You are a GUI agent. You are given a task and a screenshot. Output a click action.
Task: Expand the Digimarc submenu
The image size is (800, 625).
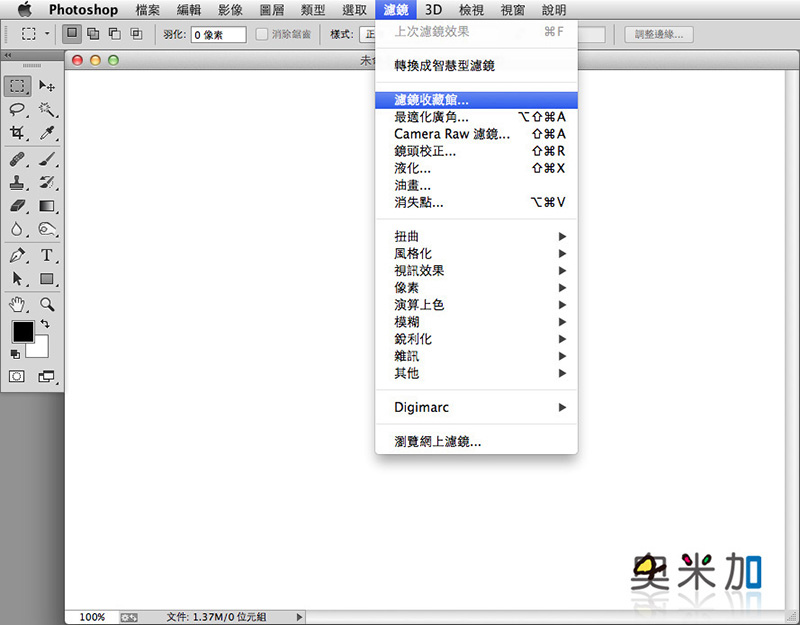pos(477,407)
